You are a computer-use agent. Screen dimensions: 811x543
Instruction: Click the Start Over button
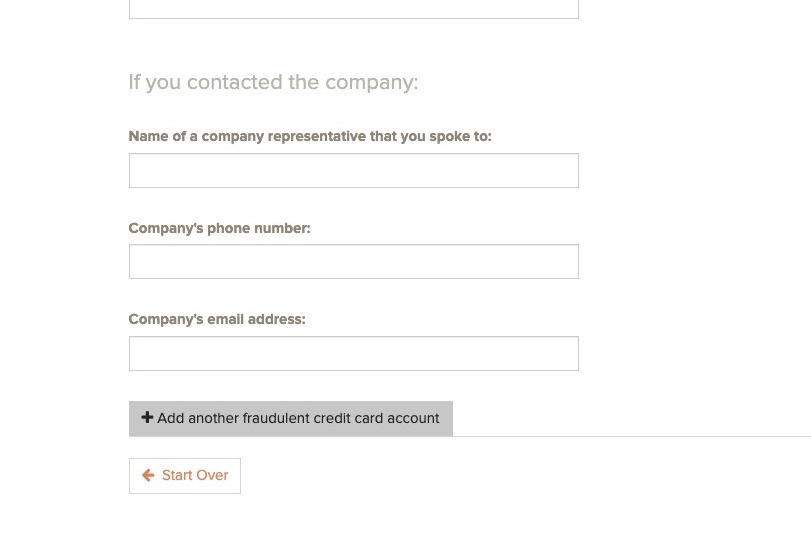(185, 476)
